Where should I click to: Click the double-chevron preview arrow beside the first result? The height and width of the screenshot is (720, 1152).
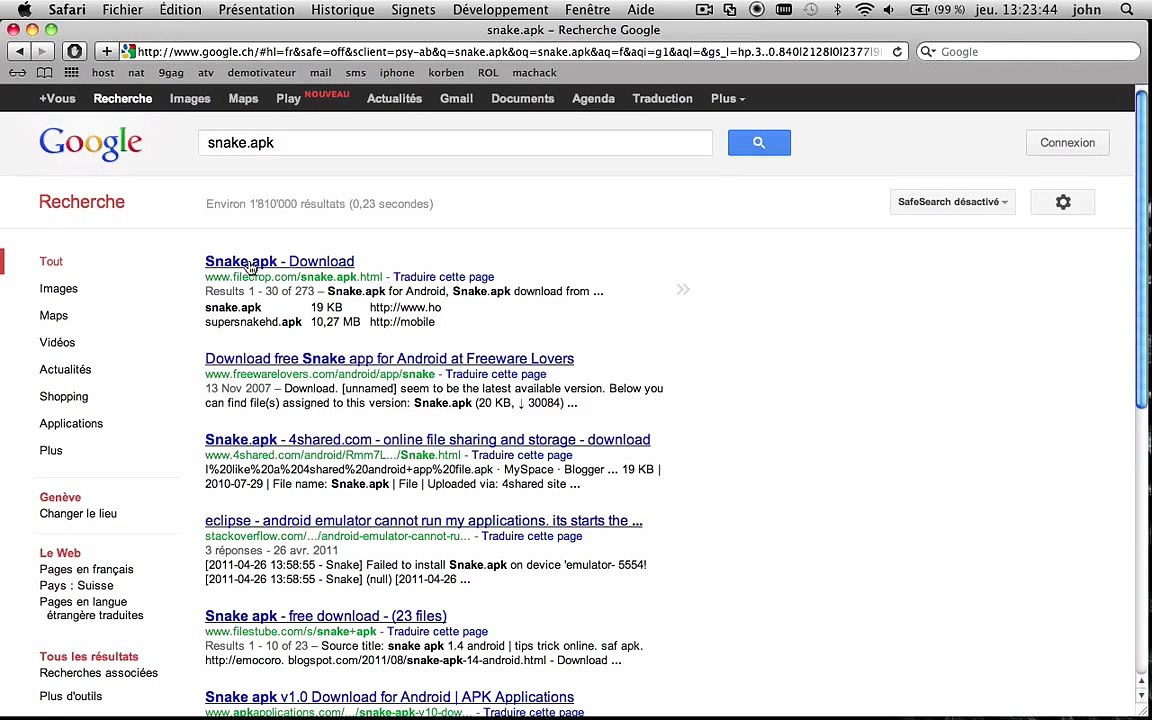[x=683, y=289]
